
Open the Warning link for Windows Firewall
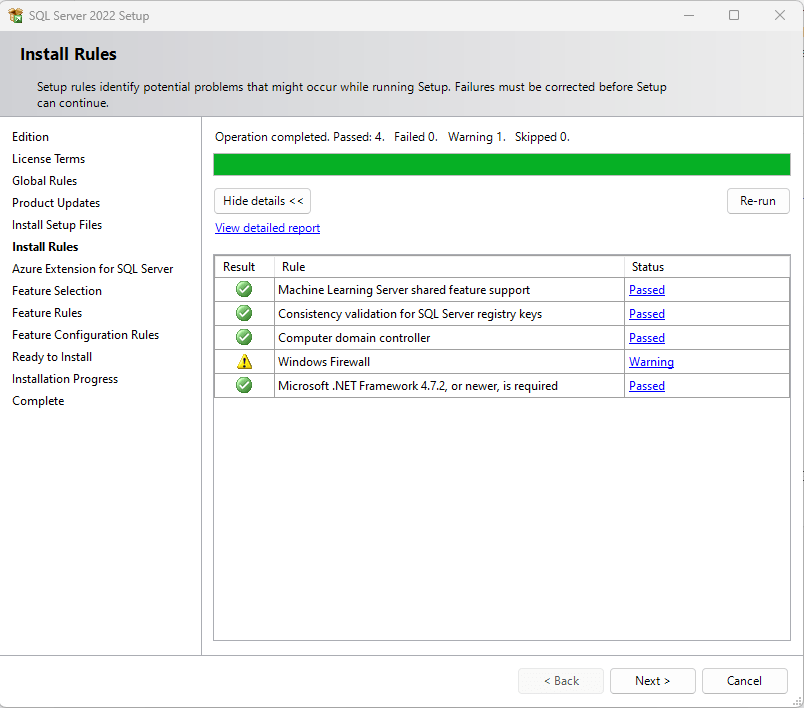point(651,361)
